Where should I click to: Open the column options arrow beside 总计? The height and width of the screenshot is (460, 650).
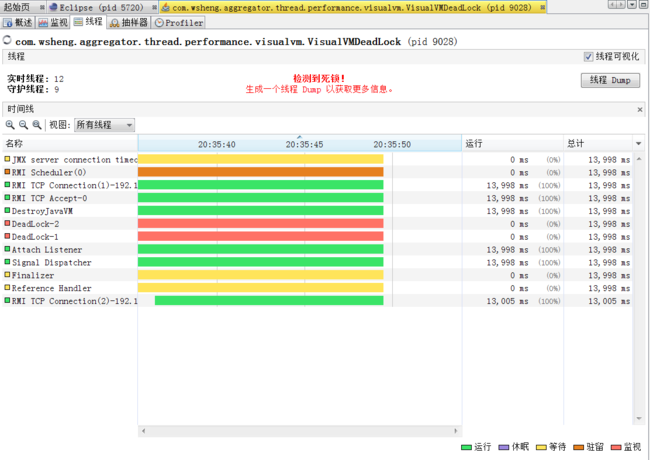[638, 143]
